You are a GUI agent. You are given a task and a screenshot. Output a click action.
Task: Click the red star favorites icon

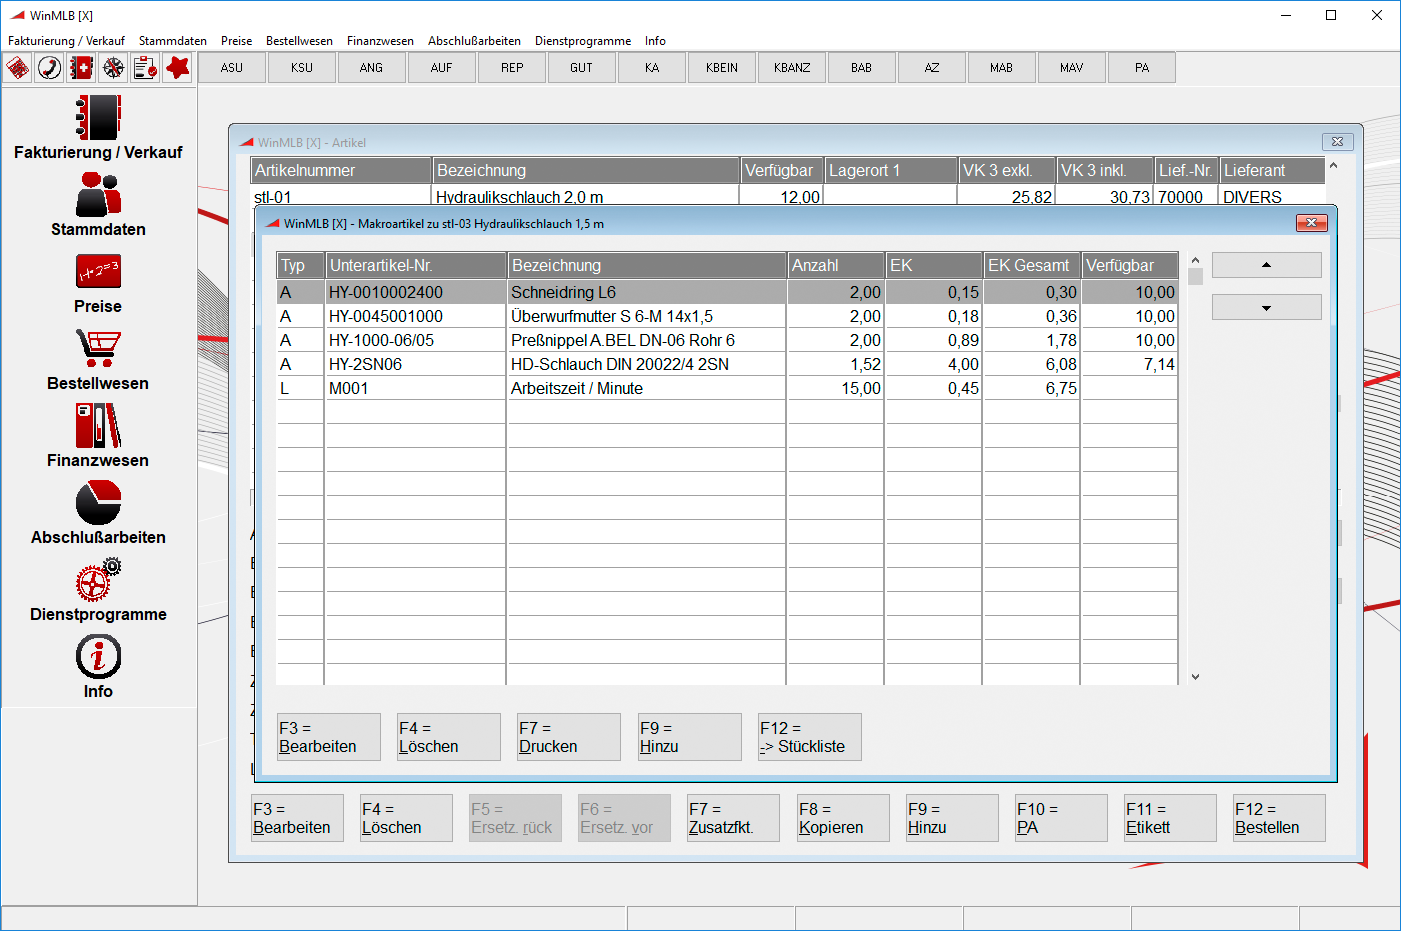pos(178,68)
